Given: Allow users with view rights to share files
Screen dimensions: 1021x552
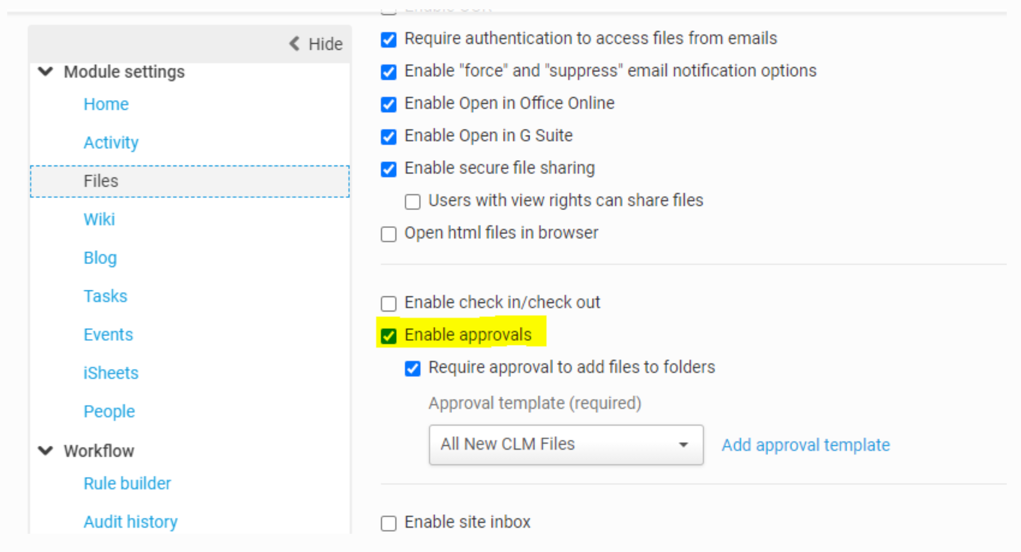Looking at the screenshot, I should (x=413, y=201).
